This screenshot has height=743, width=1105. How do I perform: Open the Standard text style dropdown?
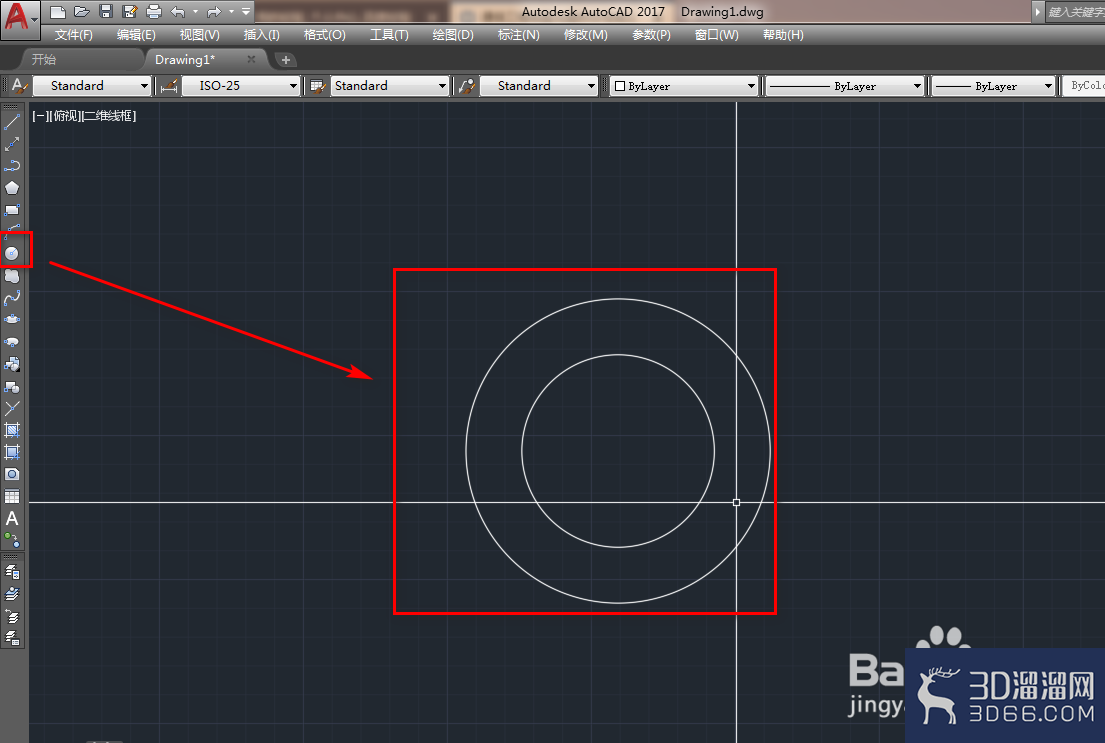pos(92,86)
